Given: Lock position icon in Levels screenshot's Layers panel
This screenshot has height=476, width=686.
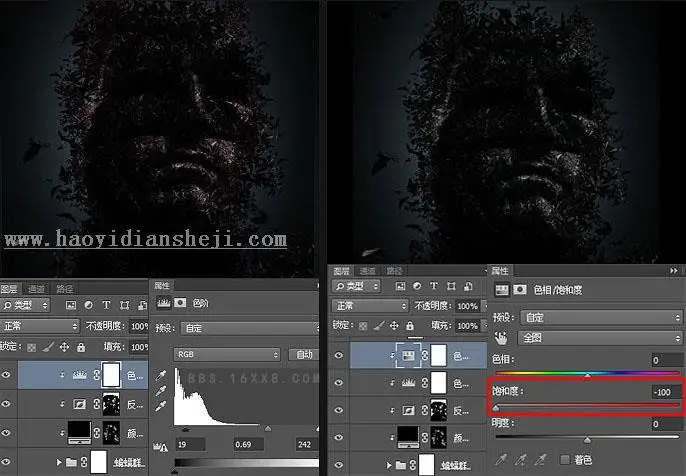Looking at the screenshot, I should click(x=64, y=347).
